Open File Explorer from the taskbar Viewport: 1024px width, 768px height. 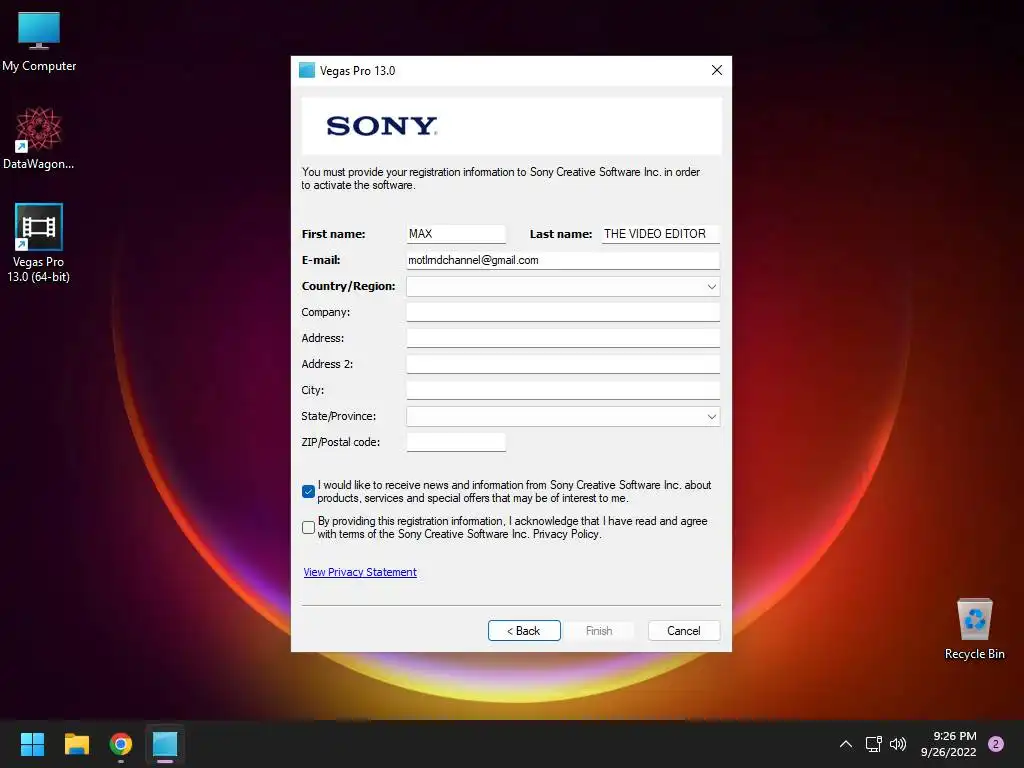(76, 744)
